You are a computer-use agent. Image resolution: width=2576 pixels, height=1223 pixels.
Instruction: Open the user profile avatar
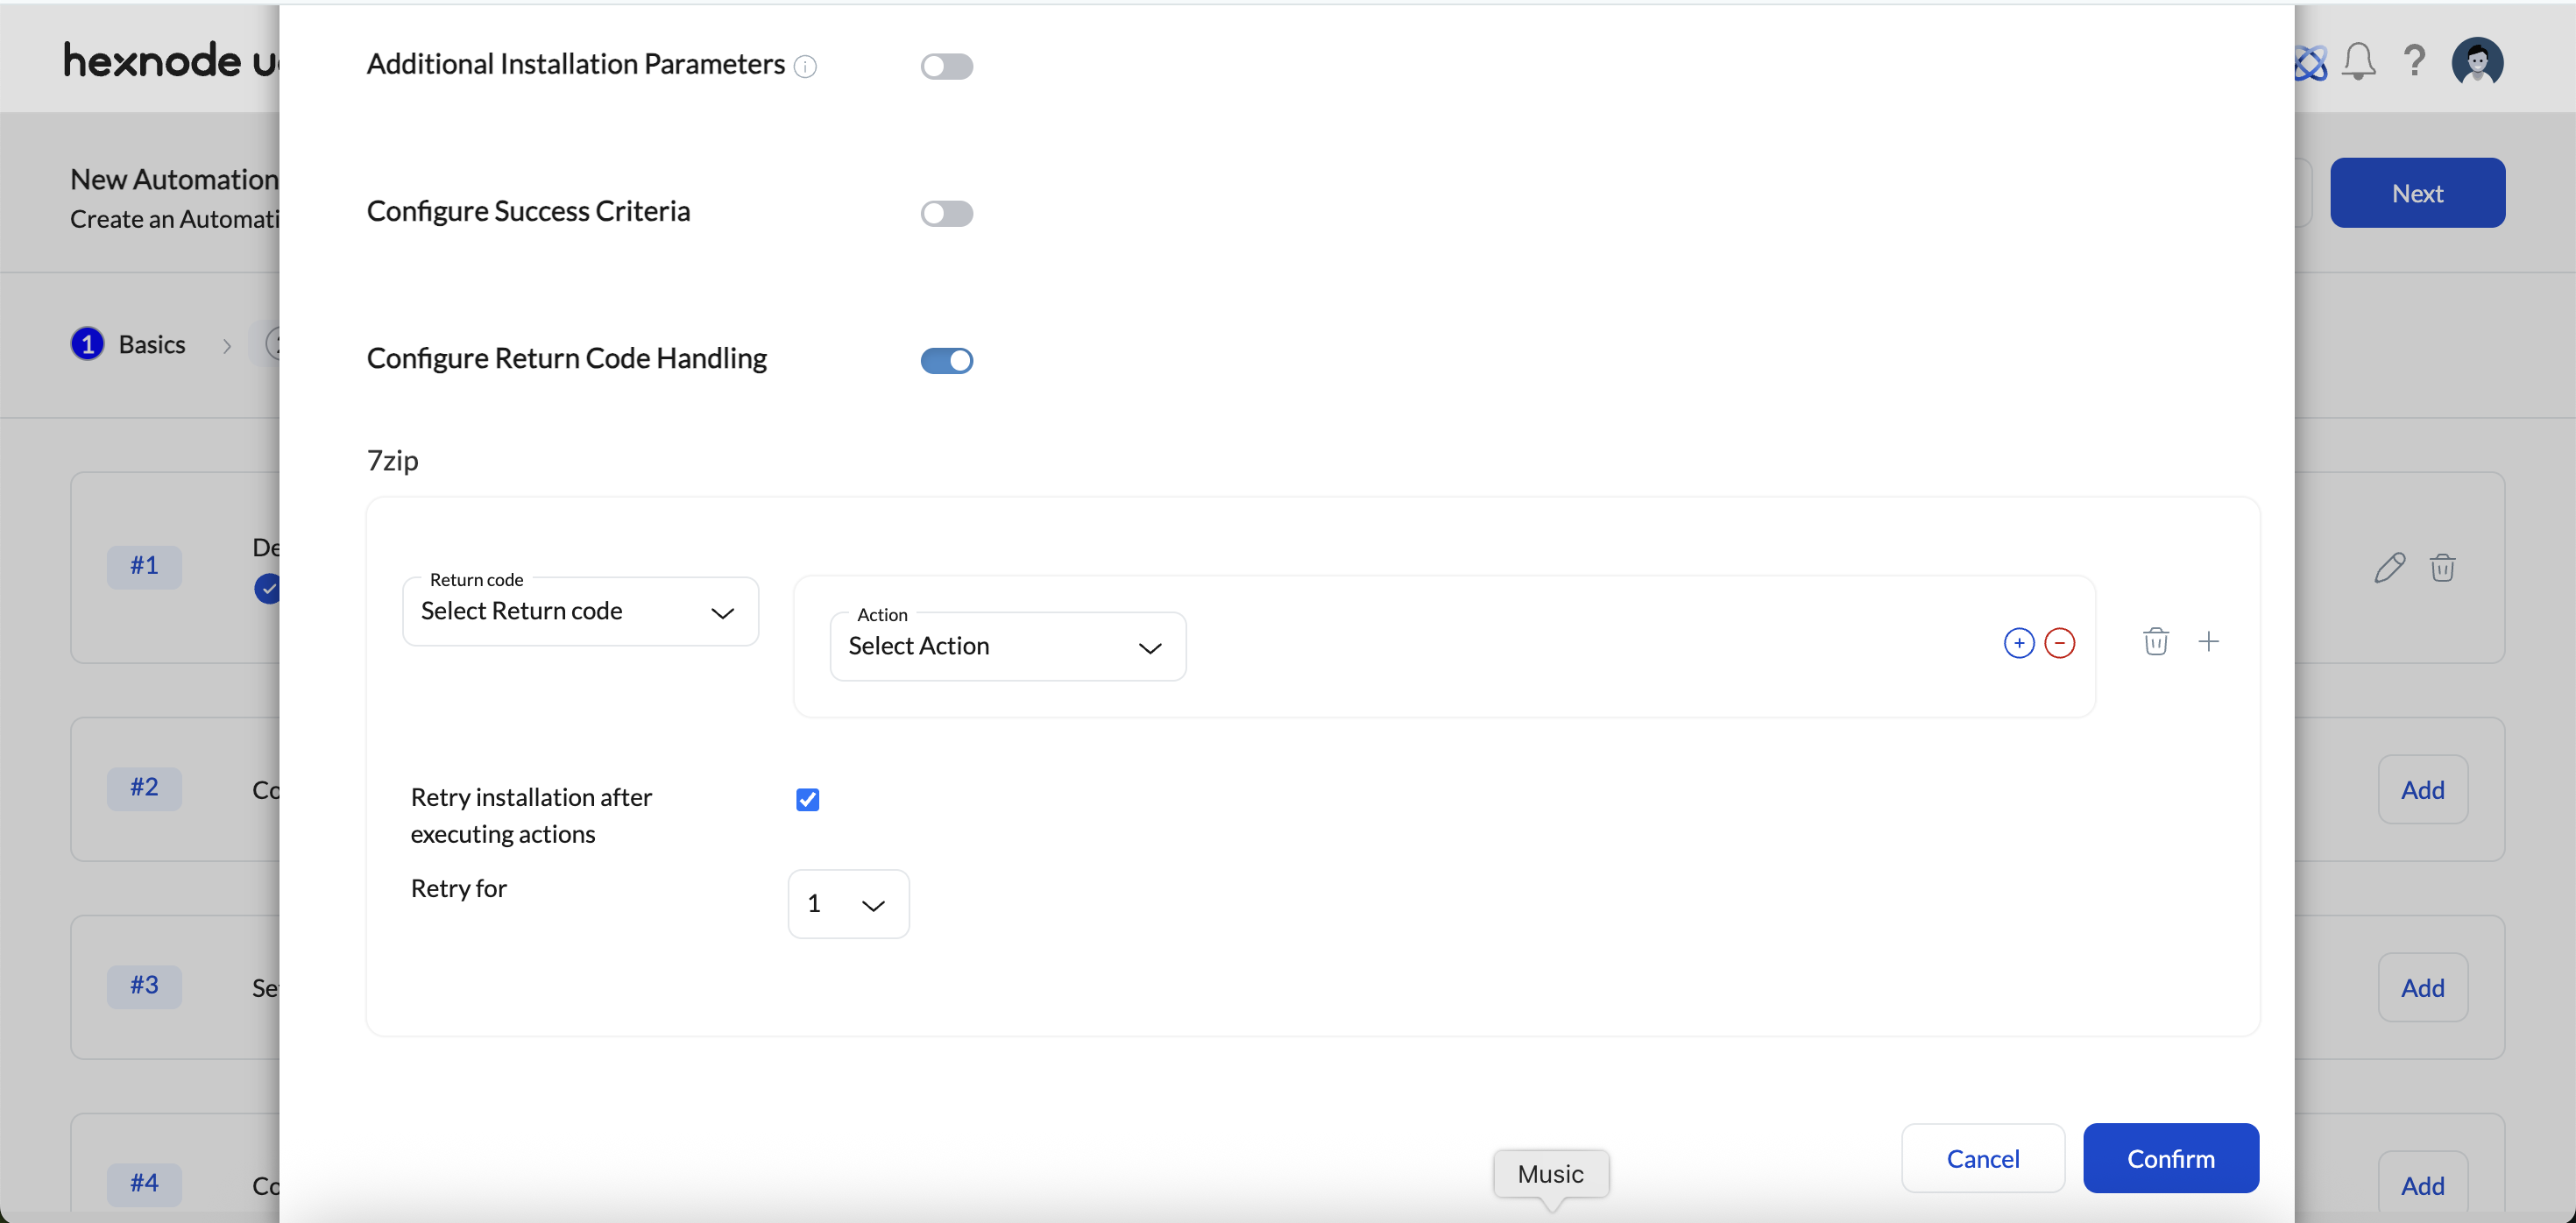point(2477,62)
